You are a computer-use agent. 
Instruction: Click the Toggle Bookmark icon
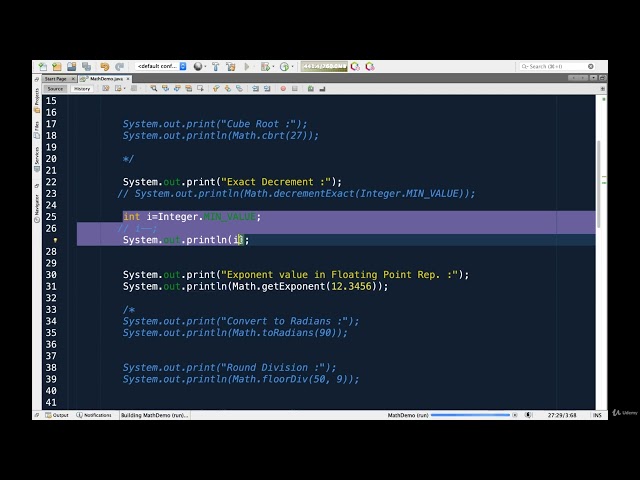239,89
